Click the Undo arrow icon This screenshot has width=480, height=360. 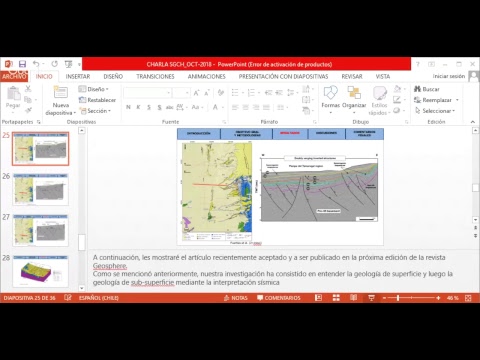click(x=36, y=64)
